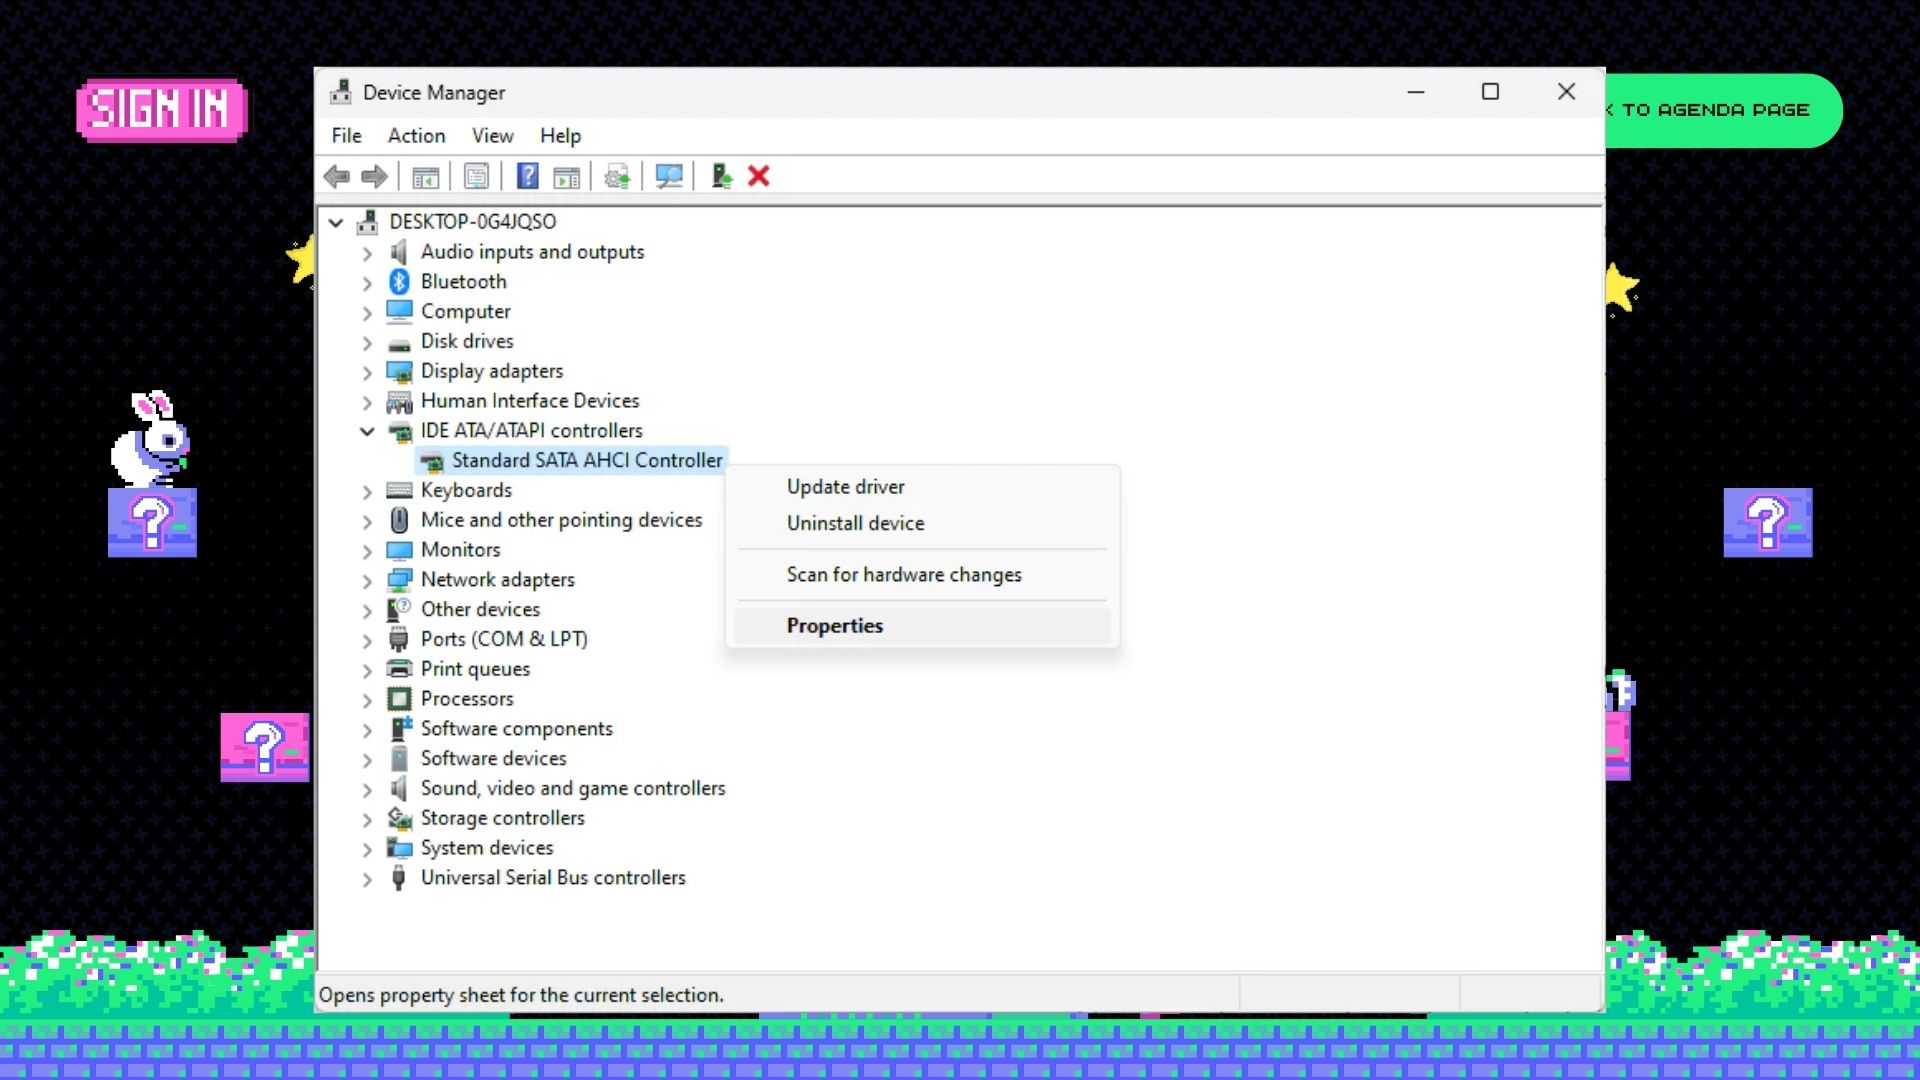1920x1080 pixels.
Task: Select the Keyboards tree label
Action: click(466, 491)
